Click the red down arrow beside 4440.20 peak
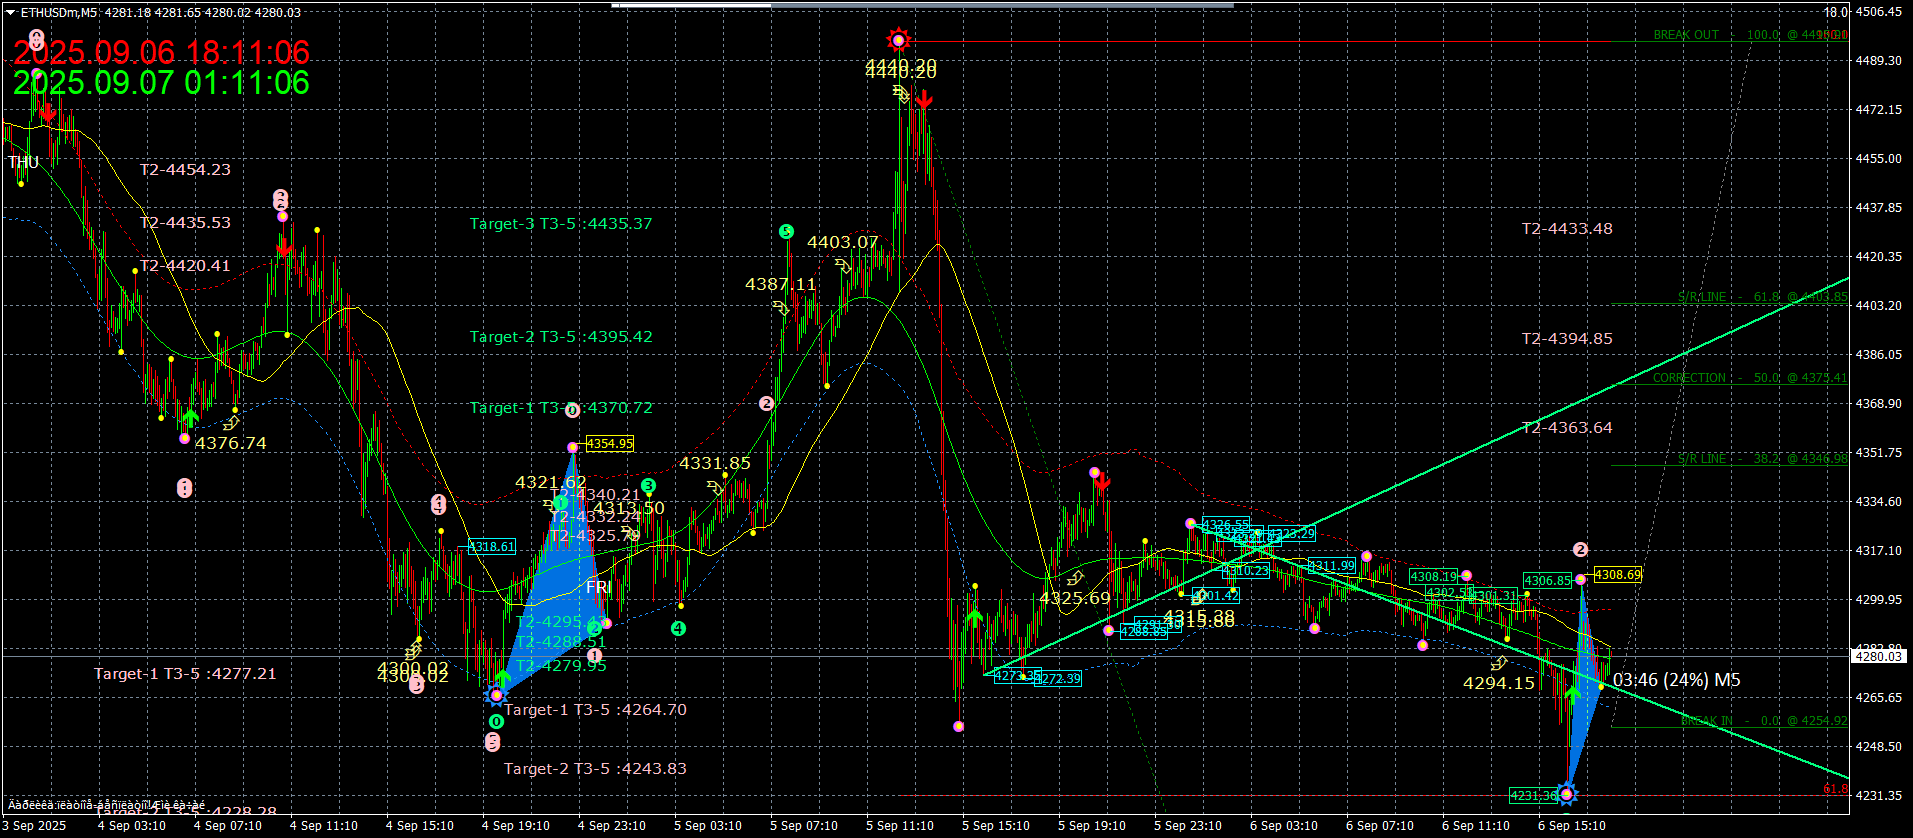The image size is (1913, 838). 924,99
